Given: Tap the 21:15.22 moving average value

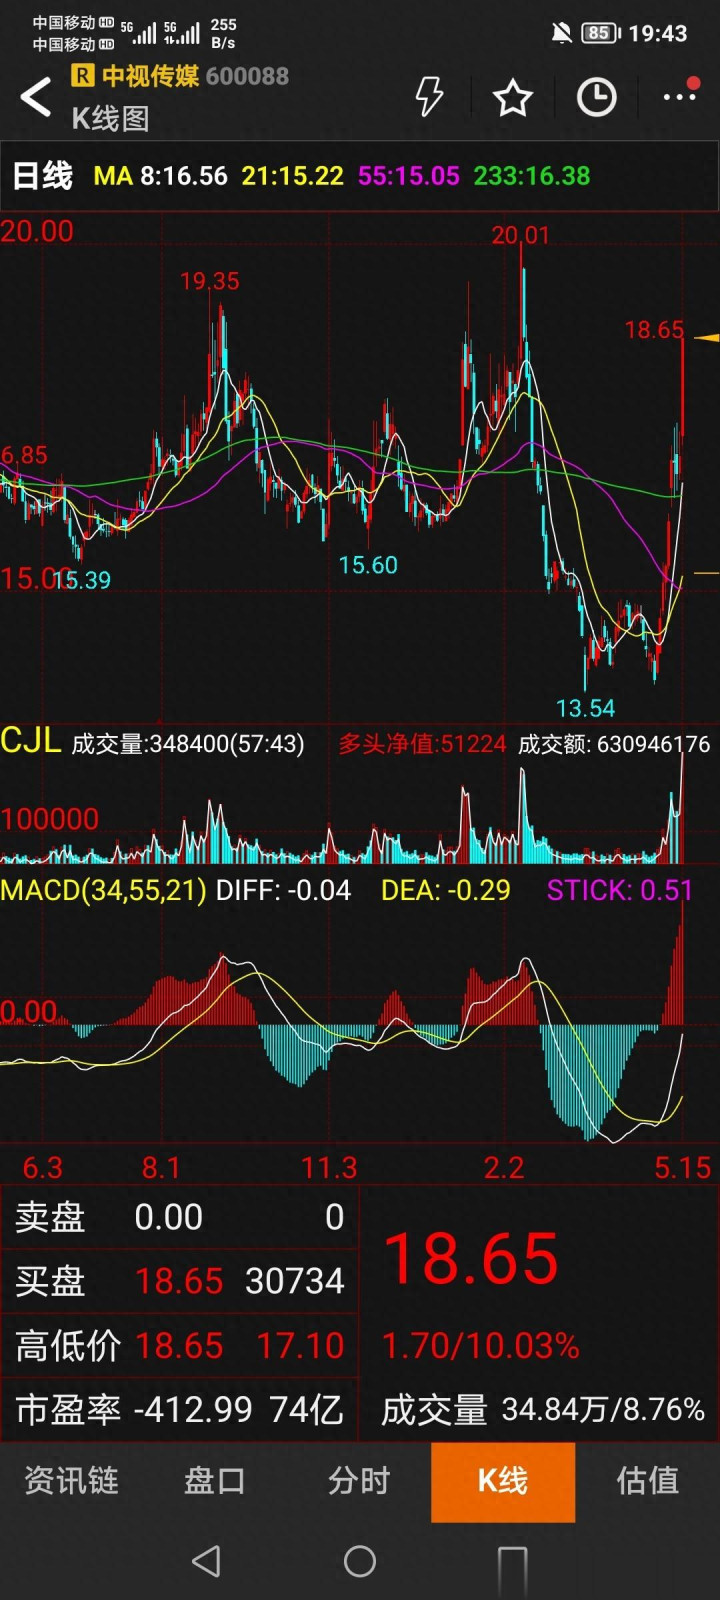Looking at the screenshot, I should (292, 176).
